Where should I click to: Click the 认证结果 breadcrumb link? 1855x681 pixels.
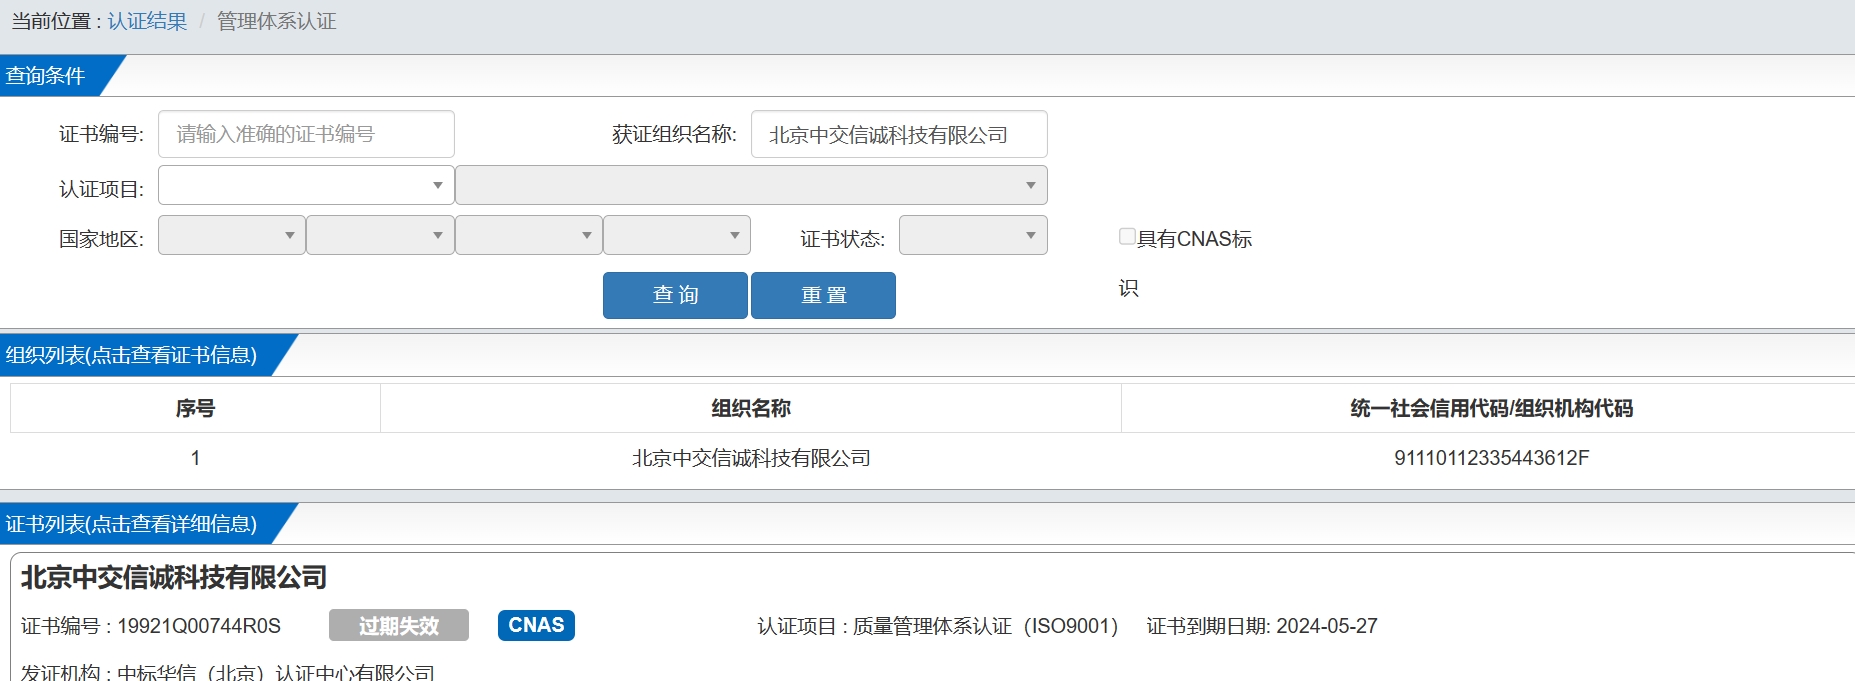coord(147,21)
